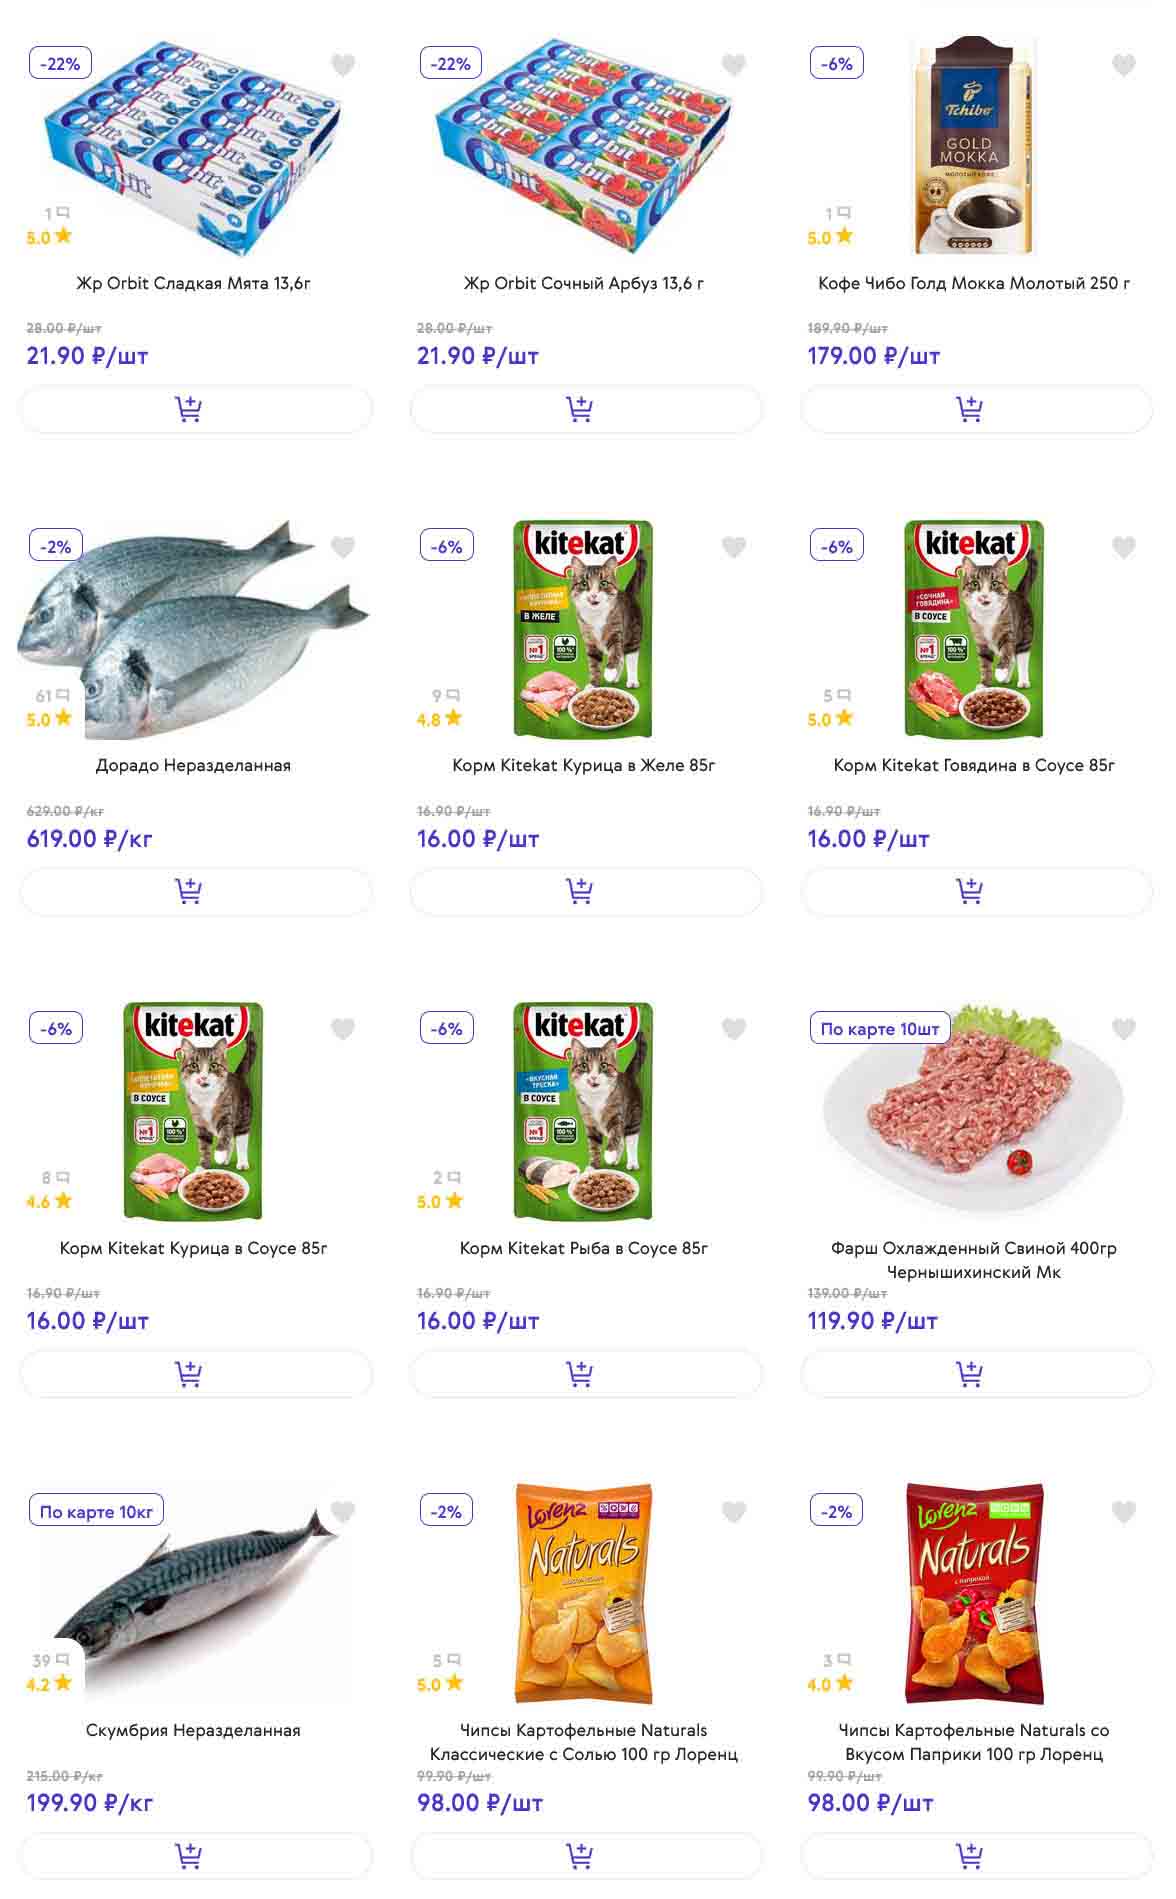Screen dimensions: 1176x1899
Task: Open the 5.0 star rating on Дорадо
Action: 49,719
